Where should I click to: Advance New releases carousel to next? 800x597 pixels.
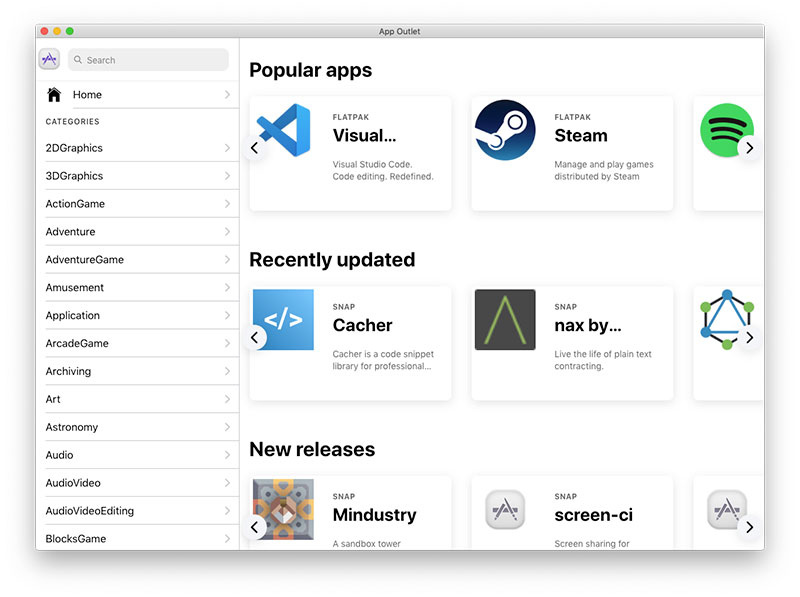pos(749,527)
